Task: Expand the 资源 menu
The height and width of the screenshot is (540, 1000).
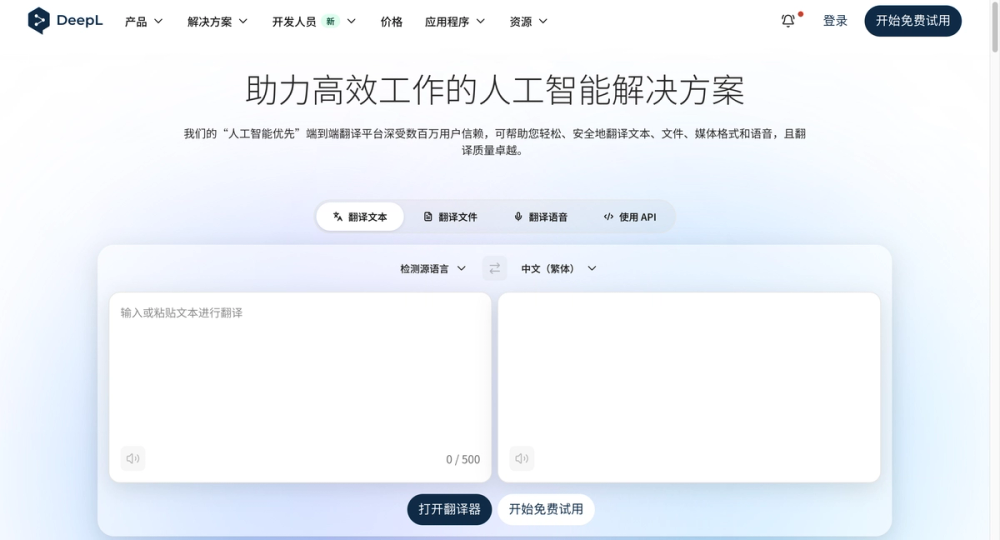Action: coord(528,21)
